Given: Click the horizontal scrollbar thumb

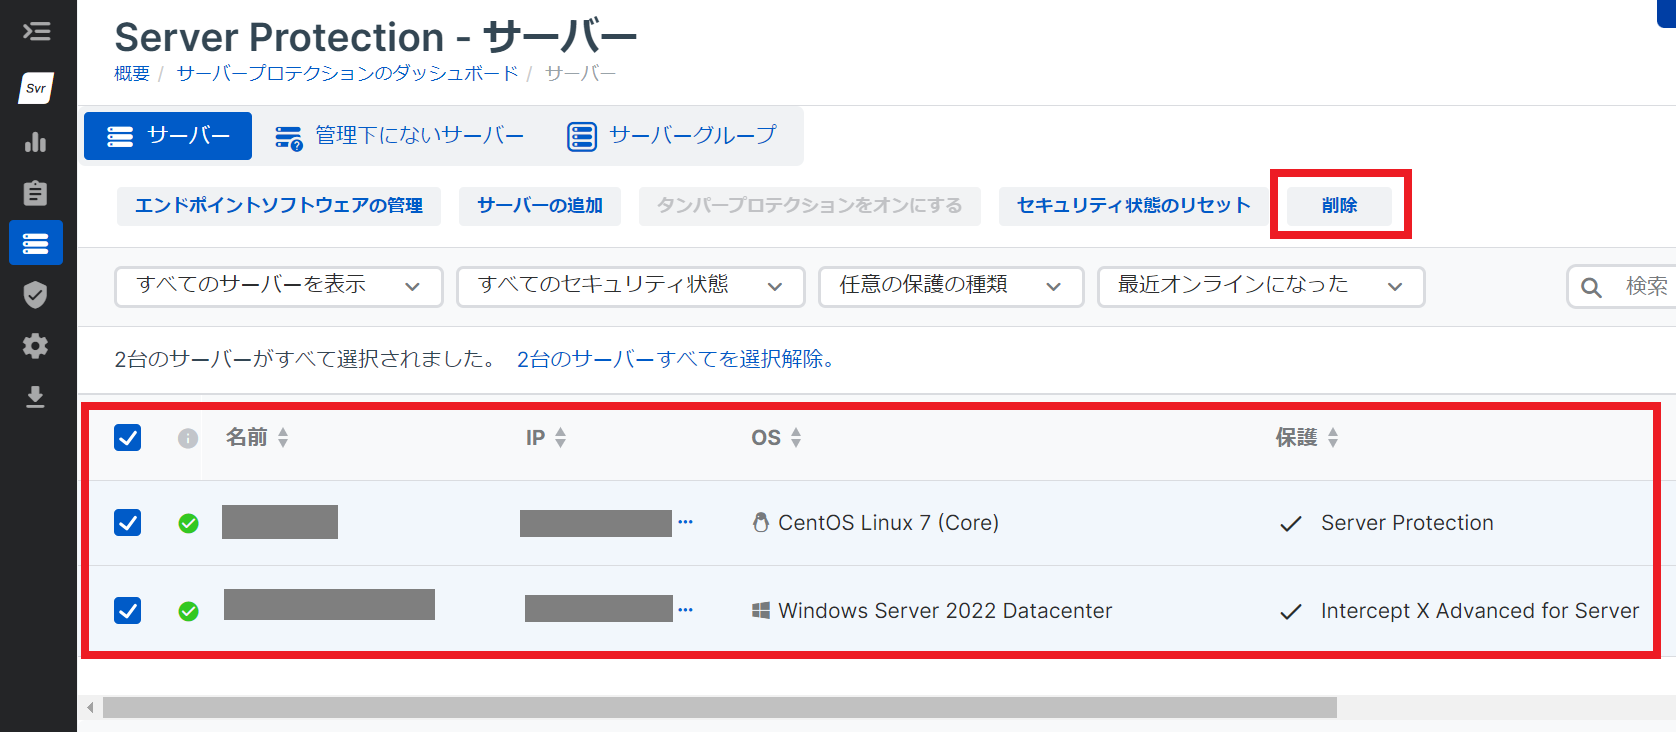Looking at the screenshot, I should click(719, 707).
